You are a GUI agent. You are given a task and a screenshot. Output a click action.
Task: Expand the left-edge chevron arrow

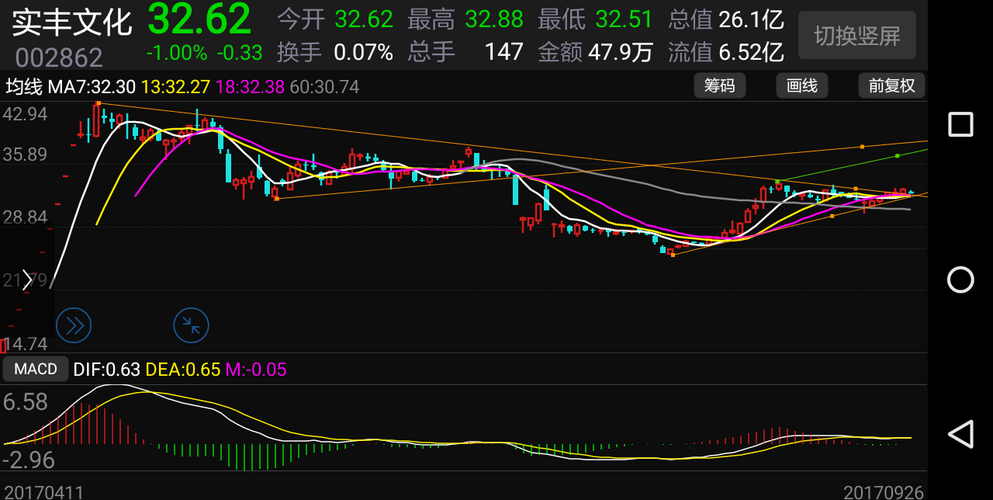(x=27, y=280)
